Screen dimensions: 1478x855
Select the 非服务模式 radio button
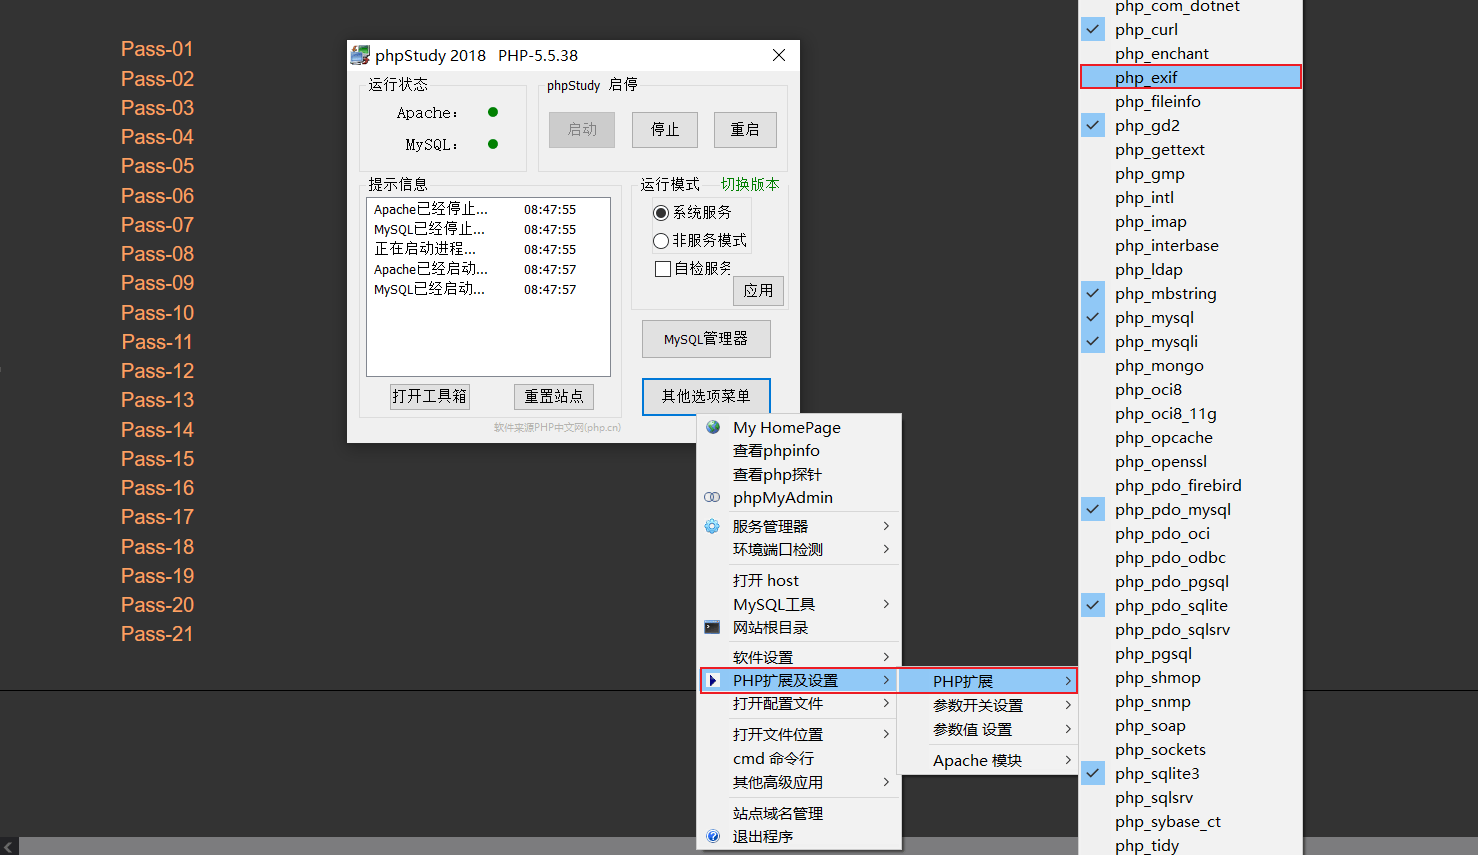click(x=661, y=241)
